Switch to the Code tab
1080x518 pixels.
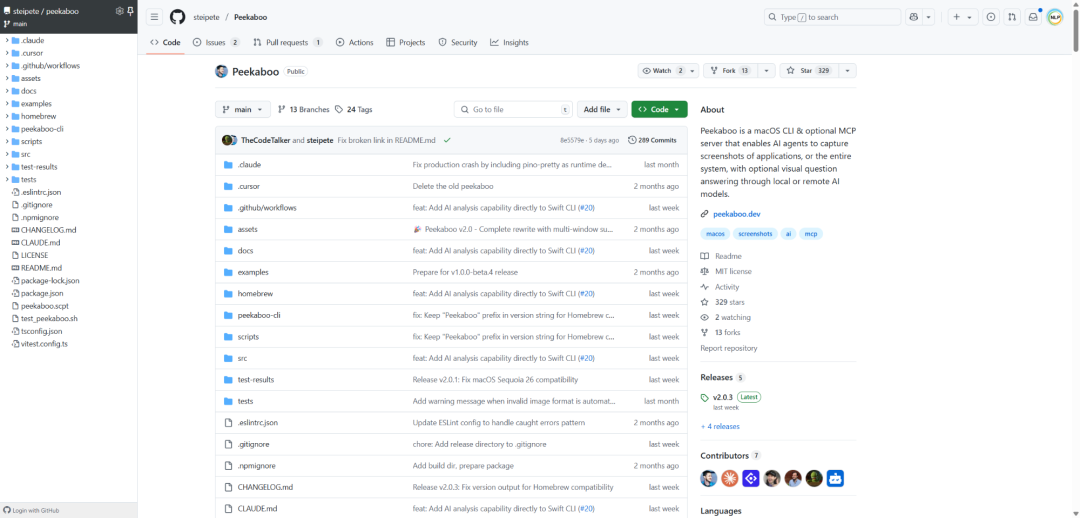point(165,42)
